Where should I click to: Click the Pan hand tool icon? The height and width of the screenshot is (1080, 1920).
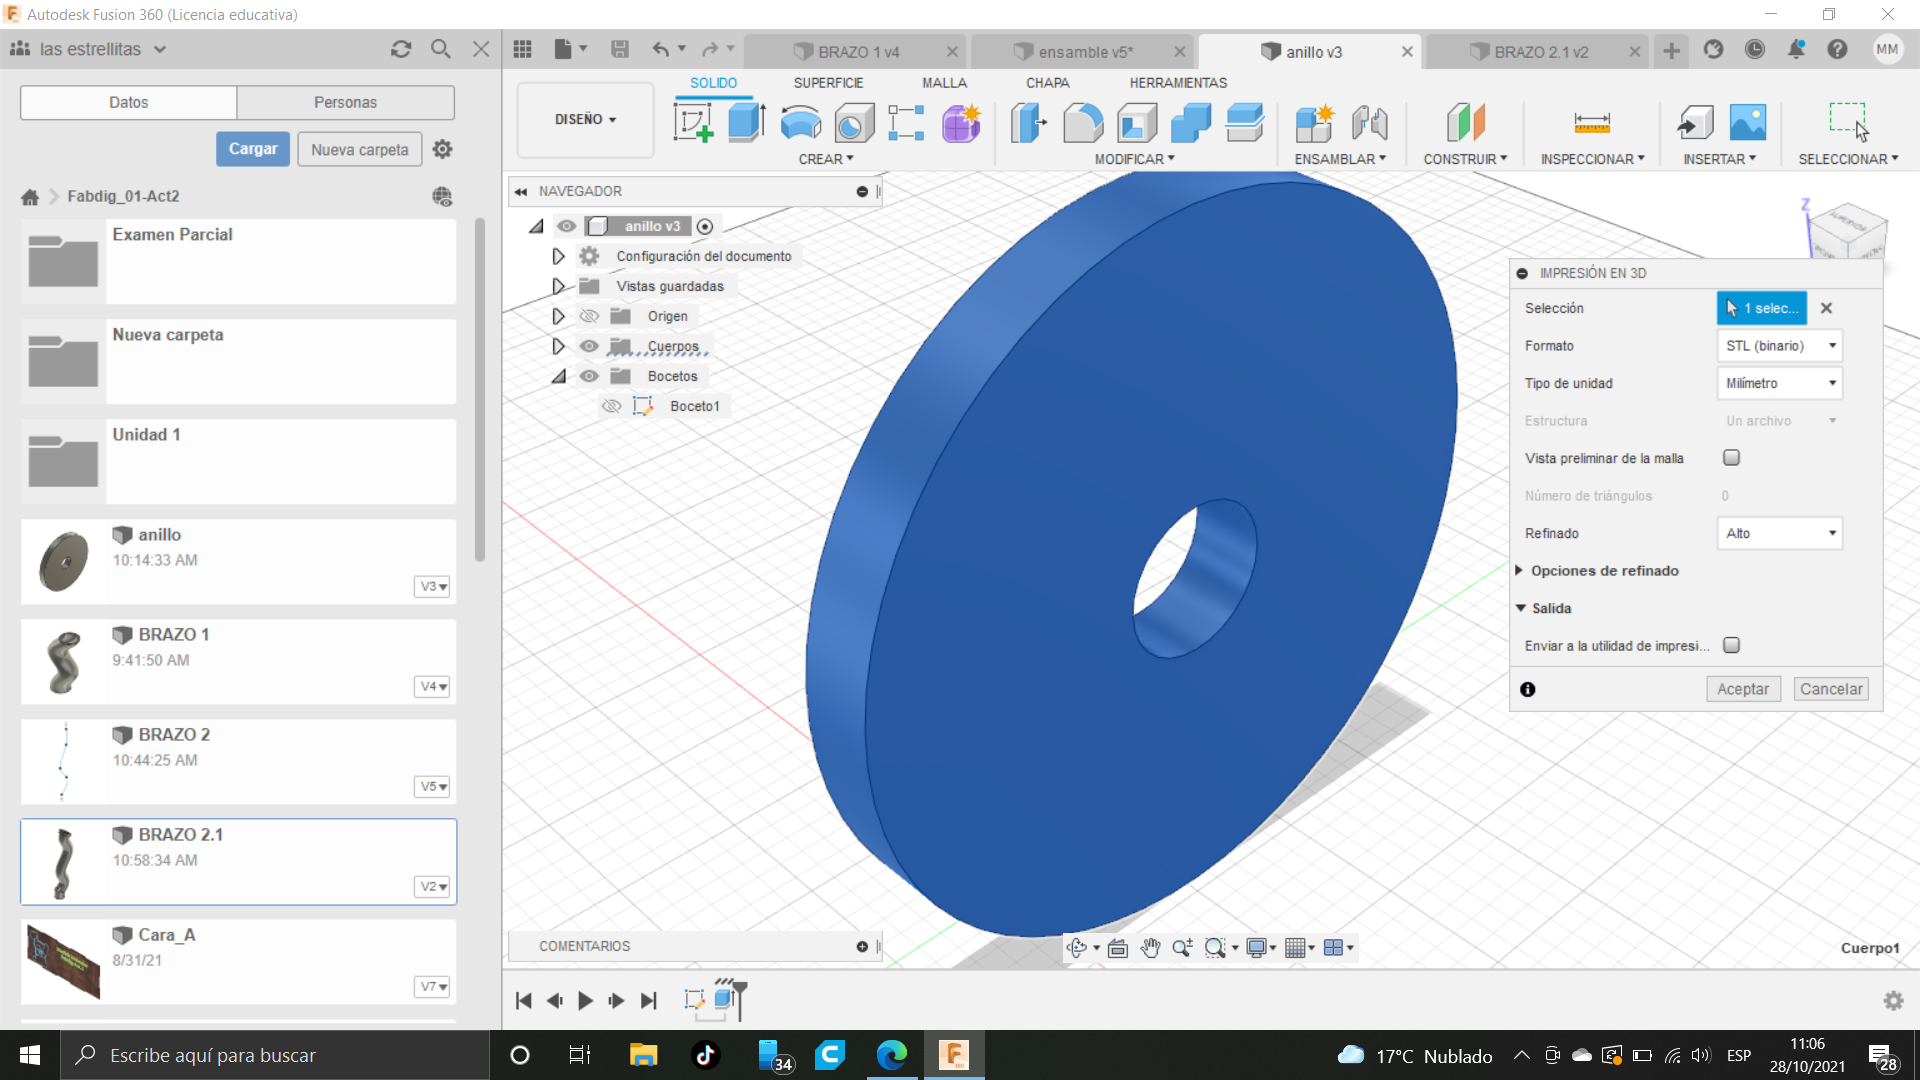coord(1150,948)
